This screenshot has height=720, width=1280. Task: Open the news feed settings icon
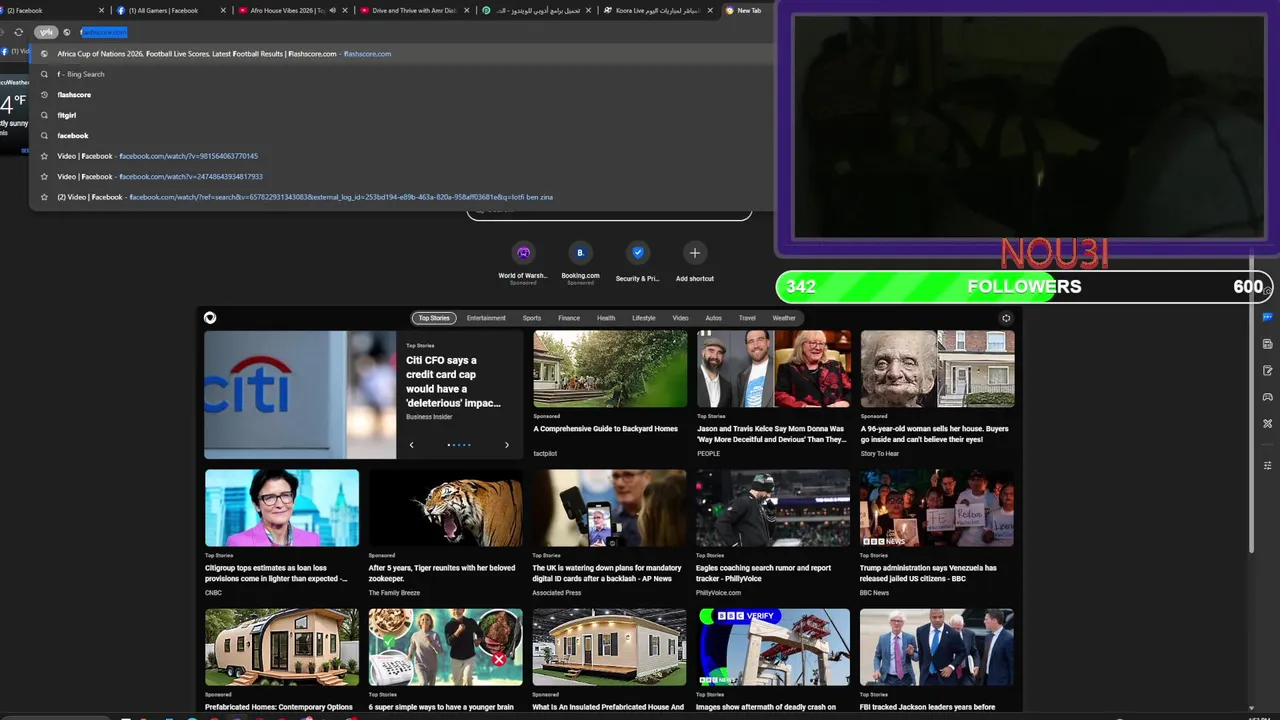1006,318
